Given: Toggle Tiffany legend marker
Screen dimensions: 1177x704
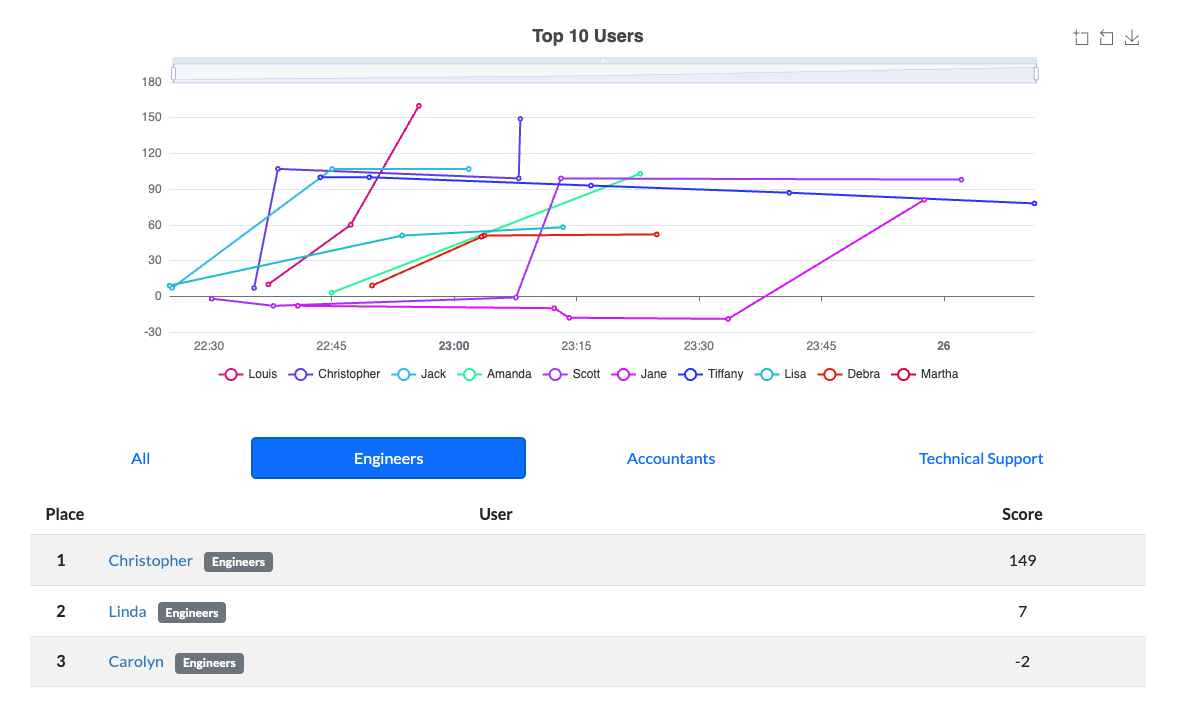Looking at the screenshot, I should 711,374.
